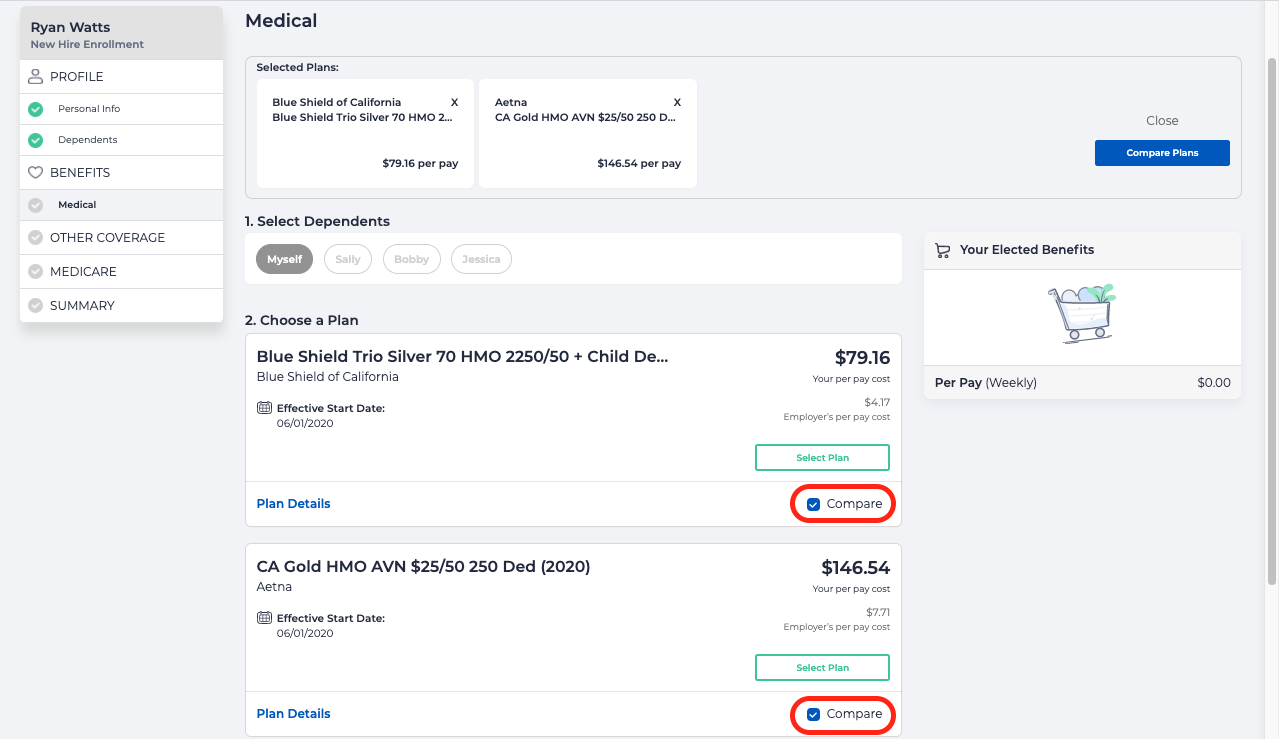Viewport: 1279px width, 739px height.
Task: Click the Profile person icon in sidebar
Action: [36, 77]
